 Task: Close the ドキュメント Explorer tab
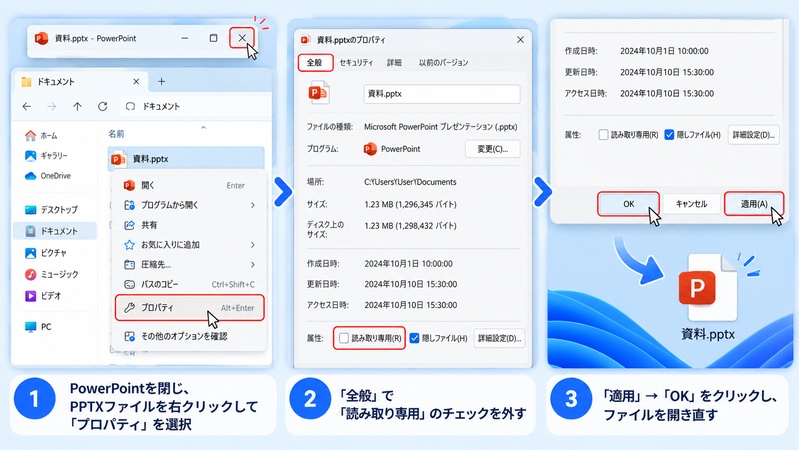[136, 82]
